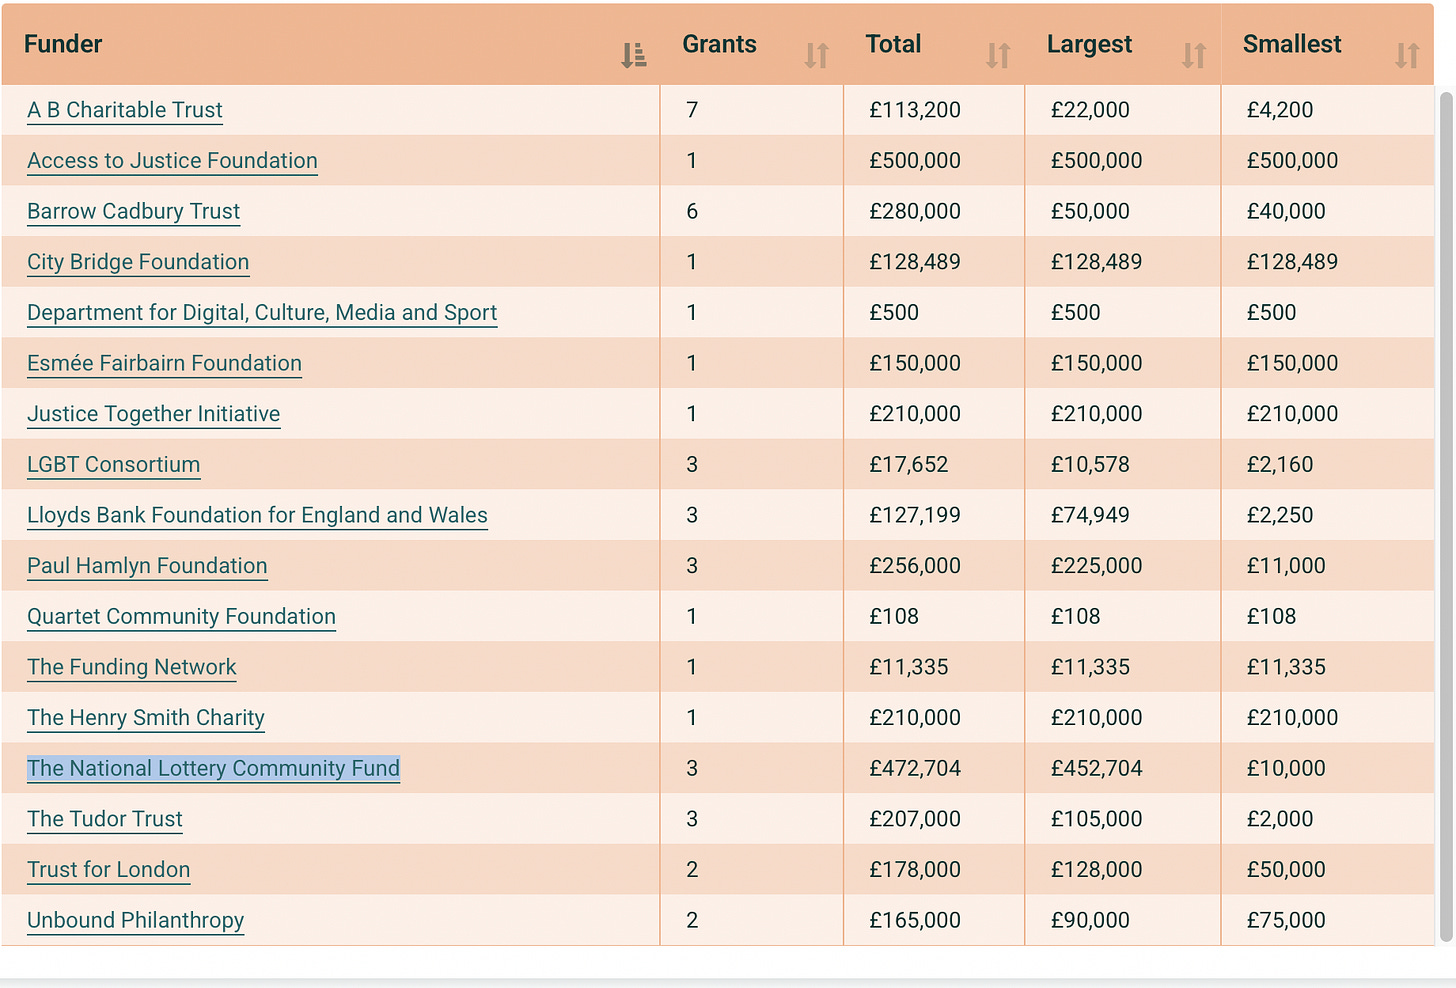1456x988 pixels.
Task: Open Barrow Cadbury Trust link
Action: tap(133, 211)
